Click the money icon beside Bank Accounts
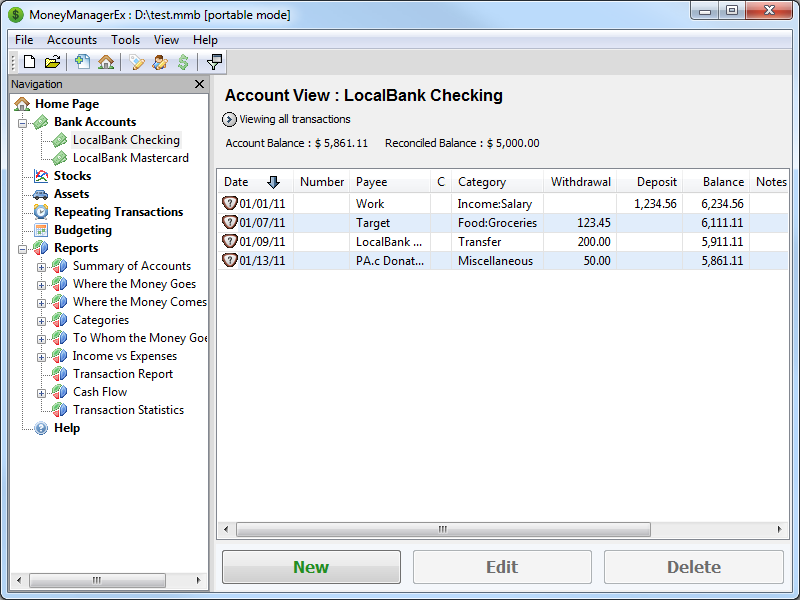 coord(41,122)
